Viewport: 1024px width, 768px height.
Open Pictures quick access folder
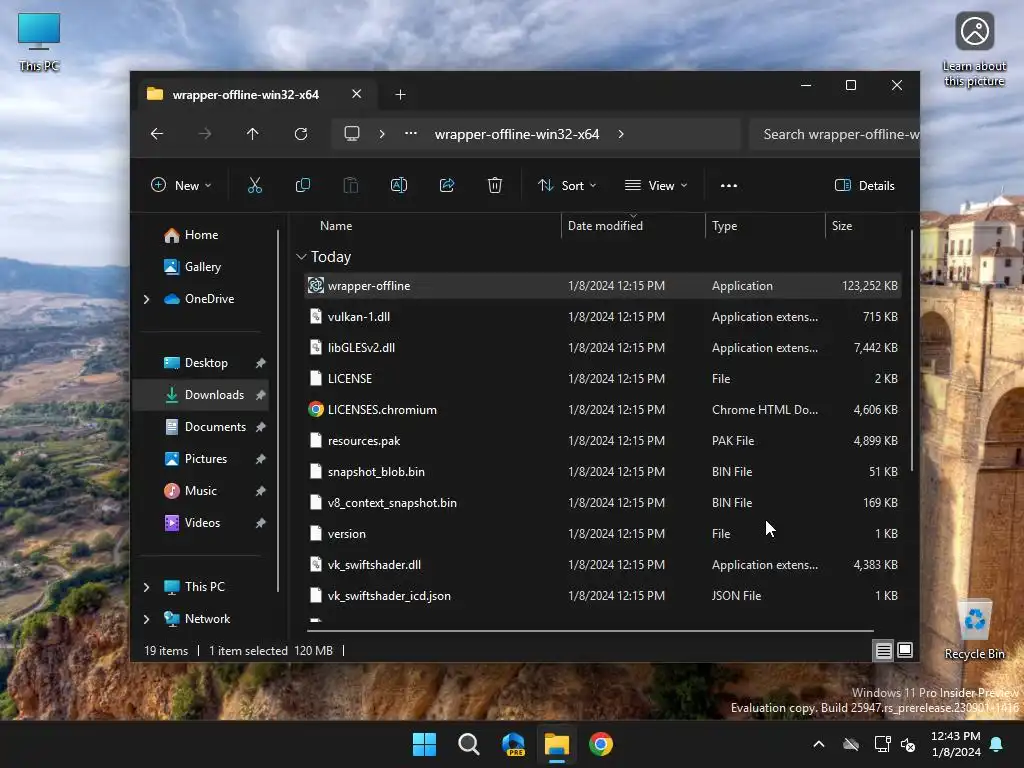click(x=204, y=459)
